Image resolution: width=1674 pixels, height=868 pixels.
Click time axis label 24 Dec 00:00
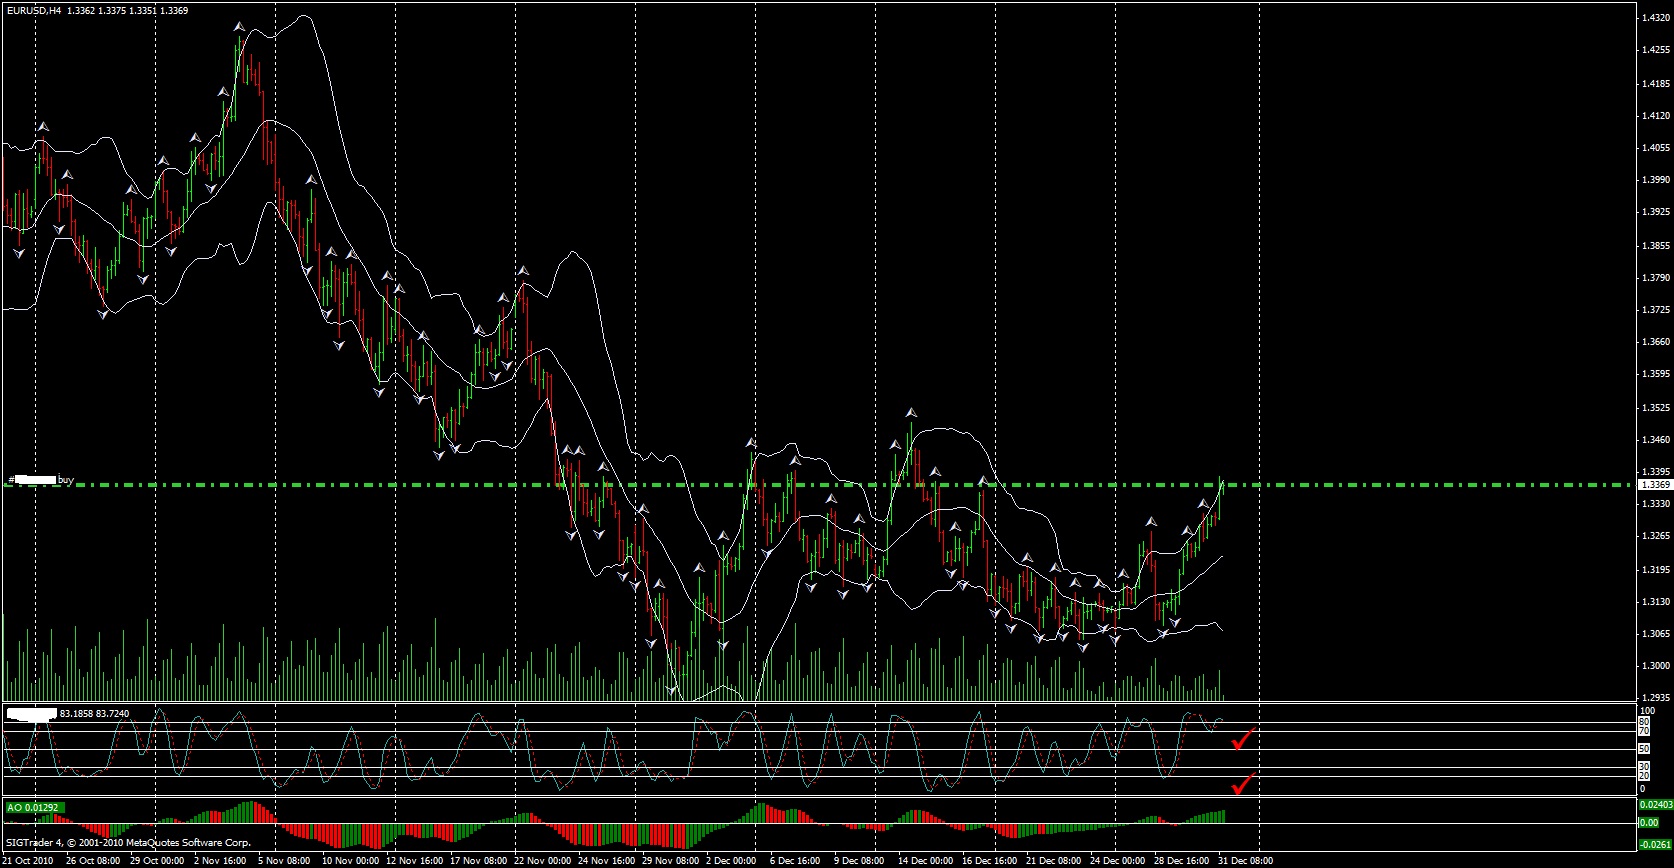point(1118,860)
